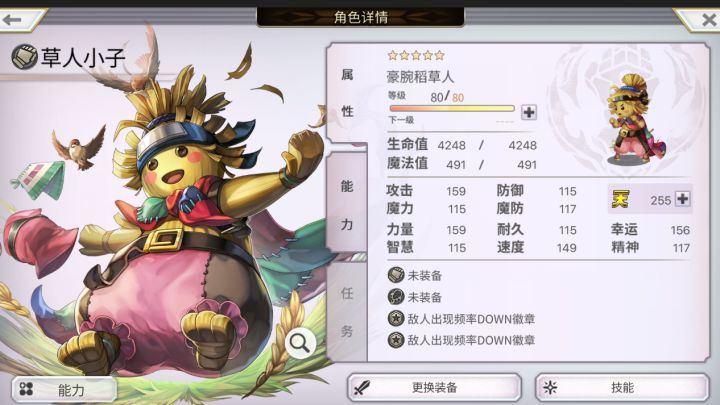Click the yellow 天 element icon

(620, 199)
